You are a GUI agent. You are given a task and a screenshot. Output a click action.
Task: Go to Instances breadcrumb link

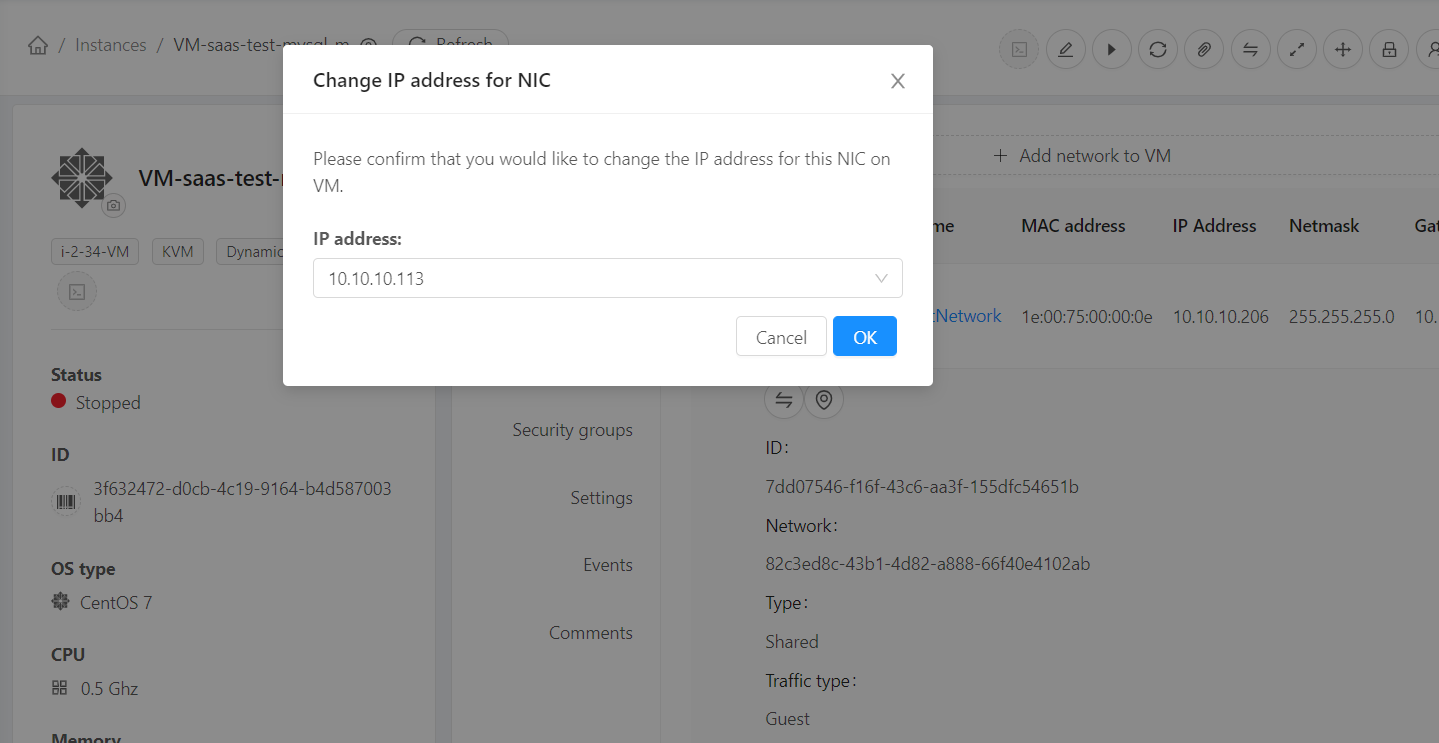[111, 45]
